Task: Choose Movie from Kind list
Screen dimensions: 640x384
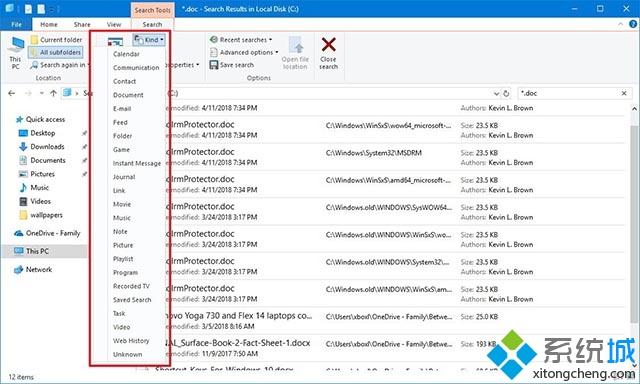Action: pyautogui.click(x=122, y=204)
